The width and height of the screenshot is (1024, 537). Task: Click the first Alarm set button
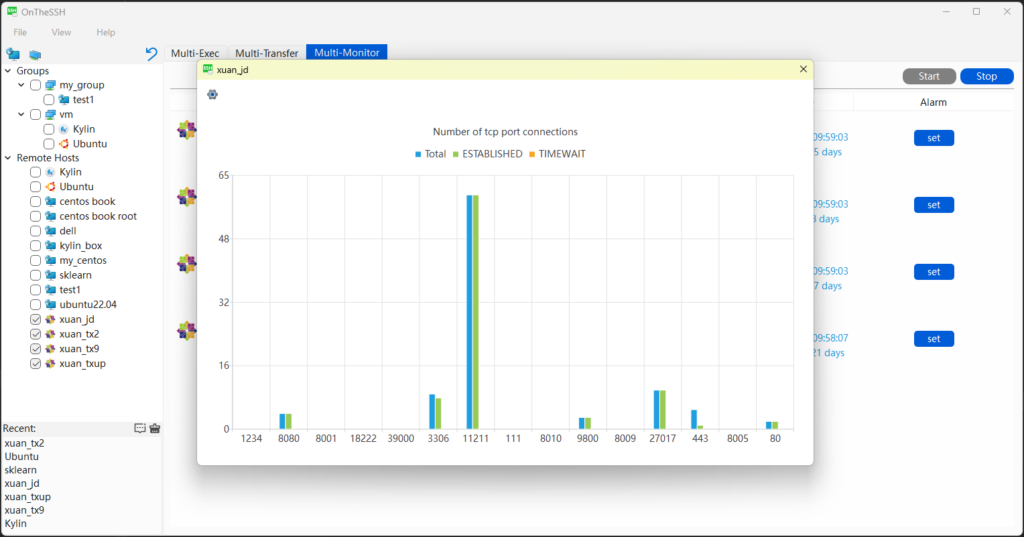pyautogui.click(x=933, y=138)
